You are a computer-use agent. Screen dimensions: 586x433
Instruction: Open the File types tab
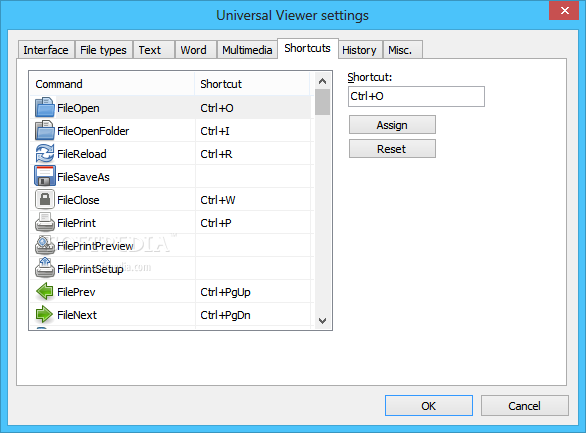(104, 50)
